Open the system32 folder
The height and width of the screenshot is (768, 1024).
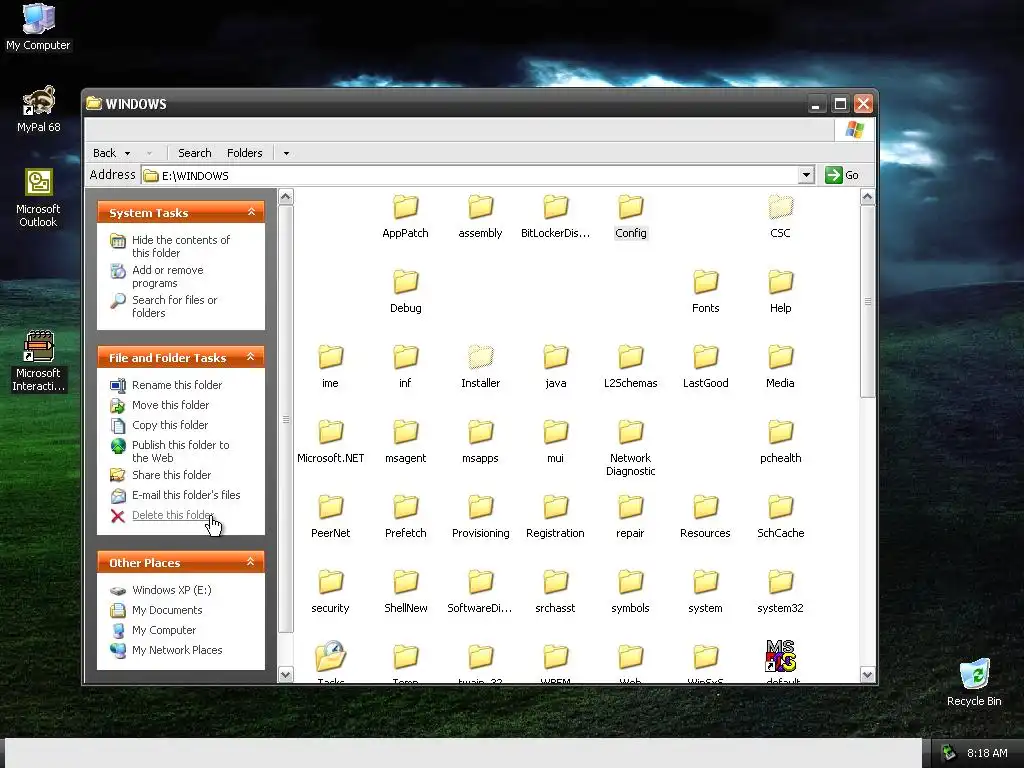(780, 592)
